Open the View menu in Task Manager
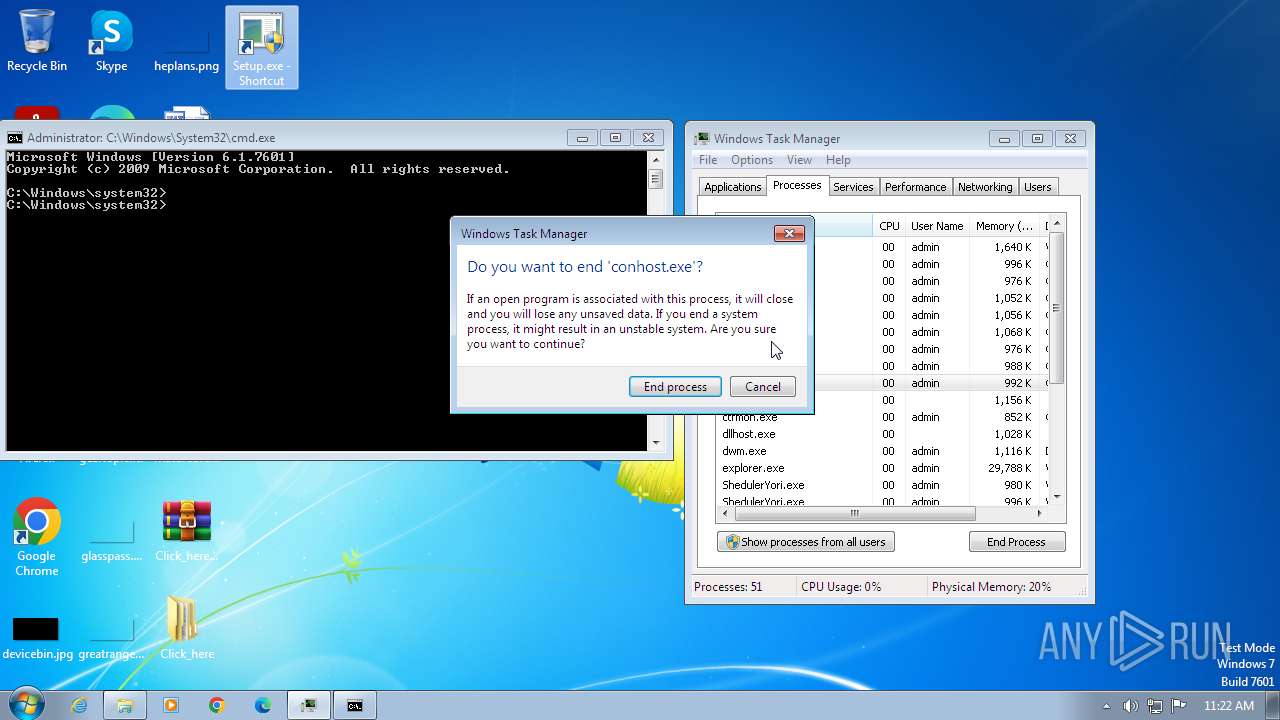1280x720 pixels. click(799, 160)
